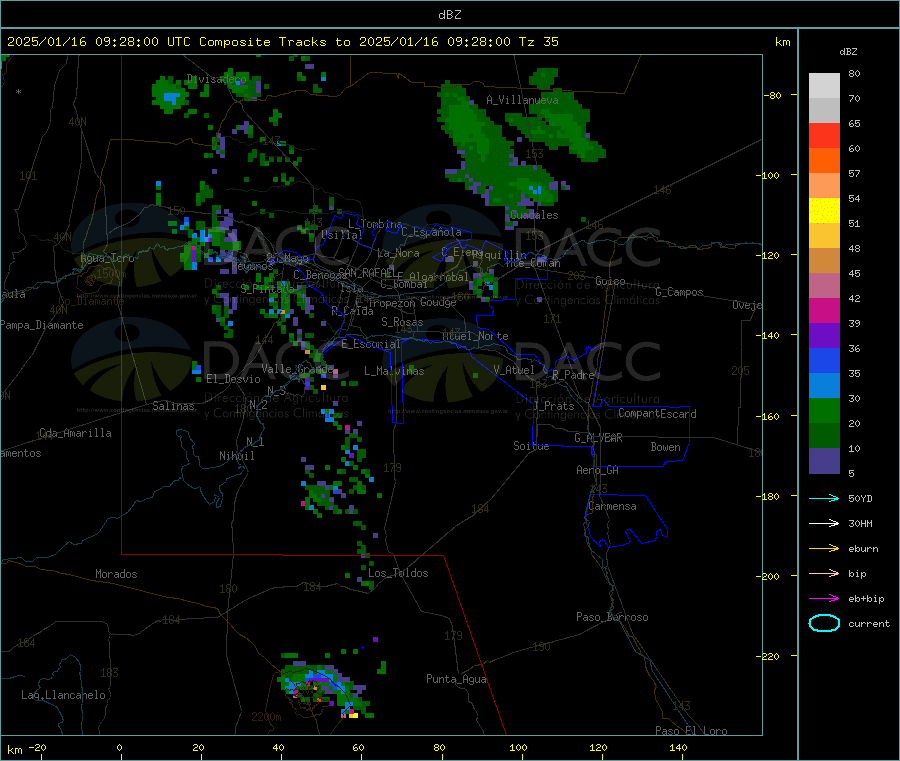900x761 pixels.
Task: Click the 'Tz 35' threshold text
Action: click(x=538, y=42)
